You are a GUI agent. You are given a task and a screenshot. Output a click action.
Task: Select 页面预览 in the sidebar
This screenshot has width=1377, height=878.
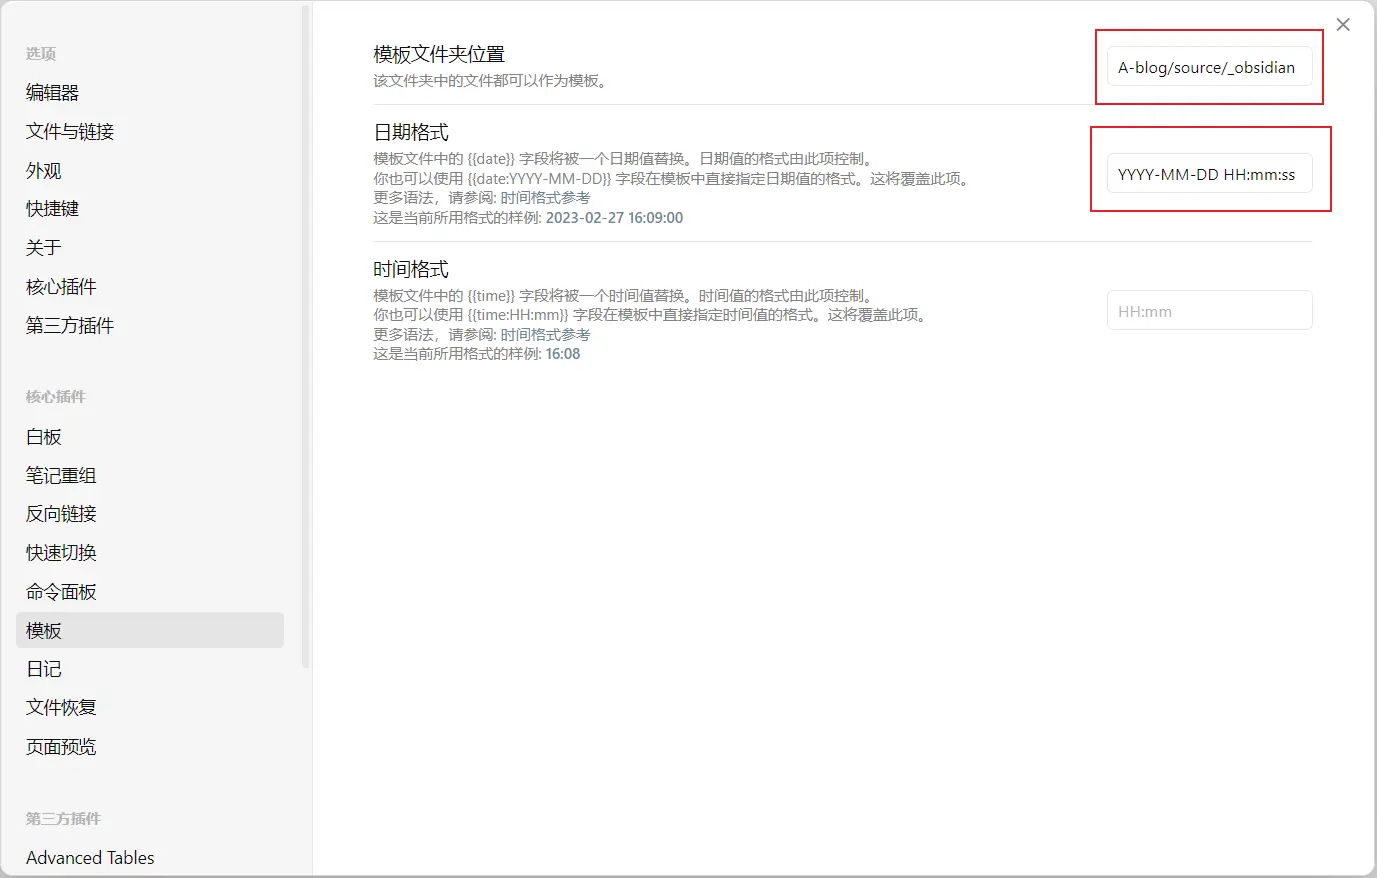tap(61, 747)
